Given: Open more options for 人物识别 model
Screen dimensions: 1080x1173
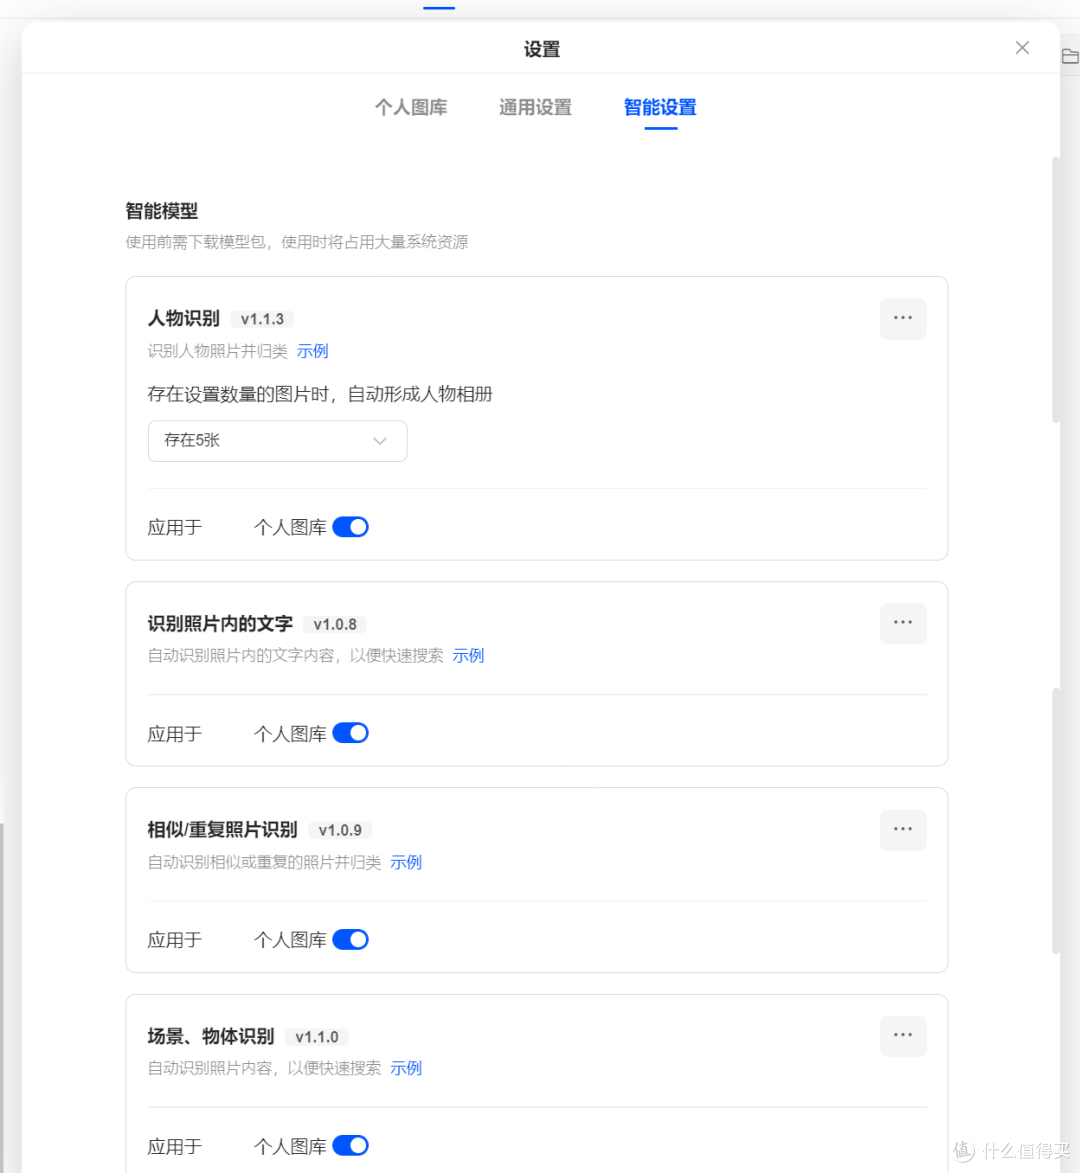Looking at the screenshot, I should coord(903,319).
